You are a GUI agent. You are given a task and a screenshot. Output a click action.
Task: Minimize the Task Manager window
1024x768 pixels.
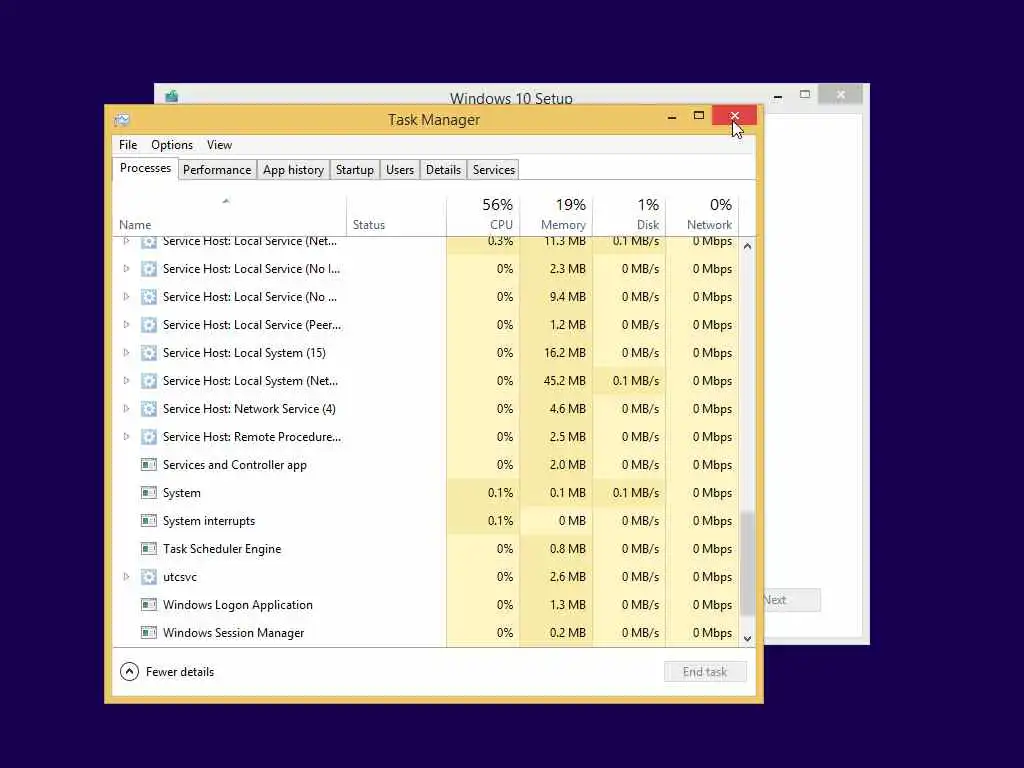tap(672, 117)
